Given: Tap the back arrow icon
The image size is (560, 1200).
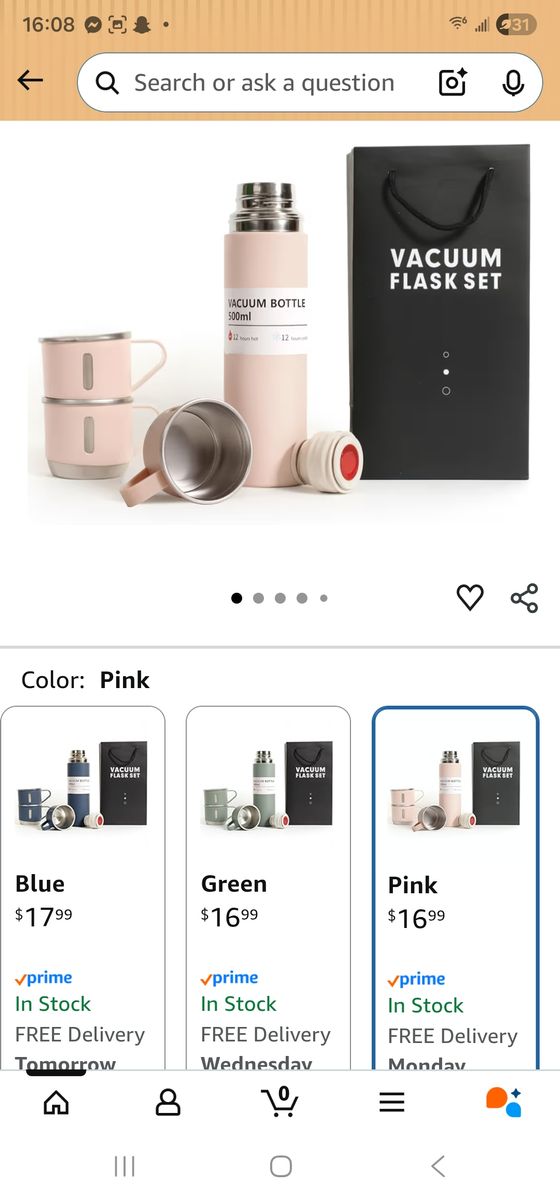Looking at the screenshot, I should click(31, 82).
